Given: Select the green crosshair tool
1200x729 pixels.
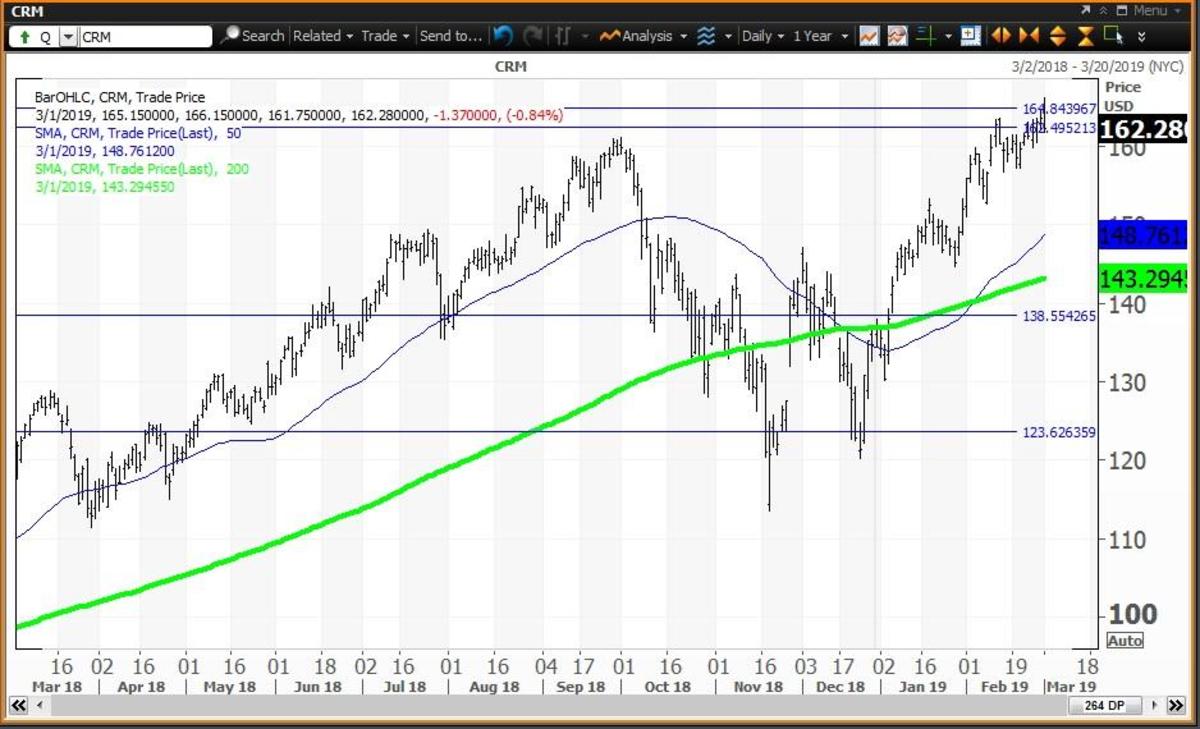Looking at the screenshot, I should pyautogui.click(x=926, y=36).
